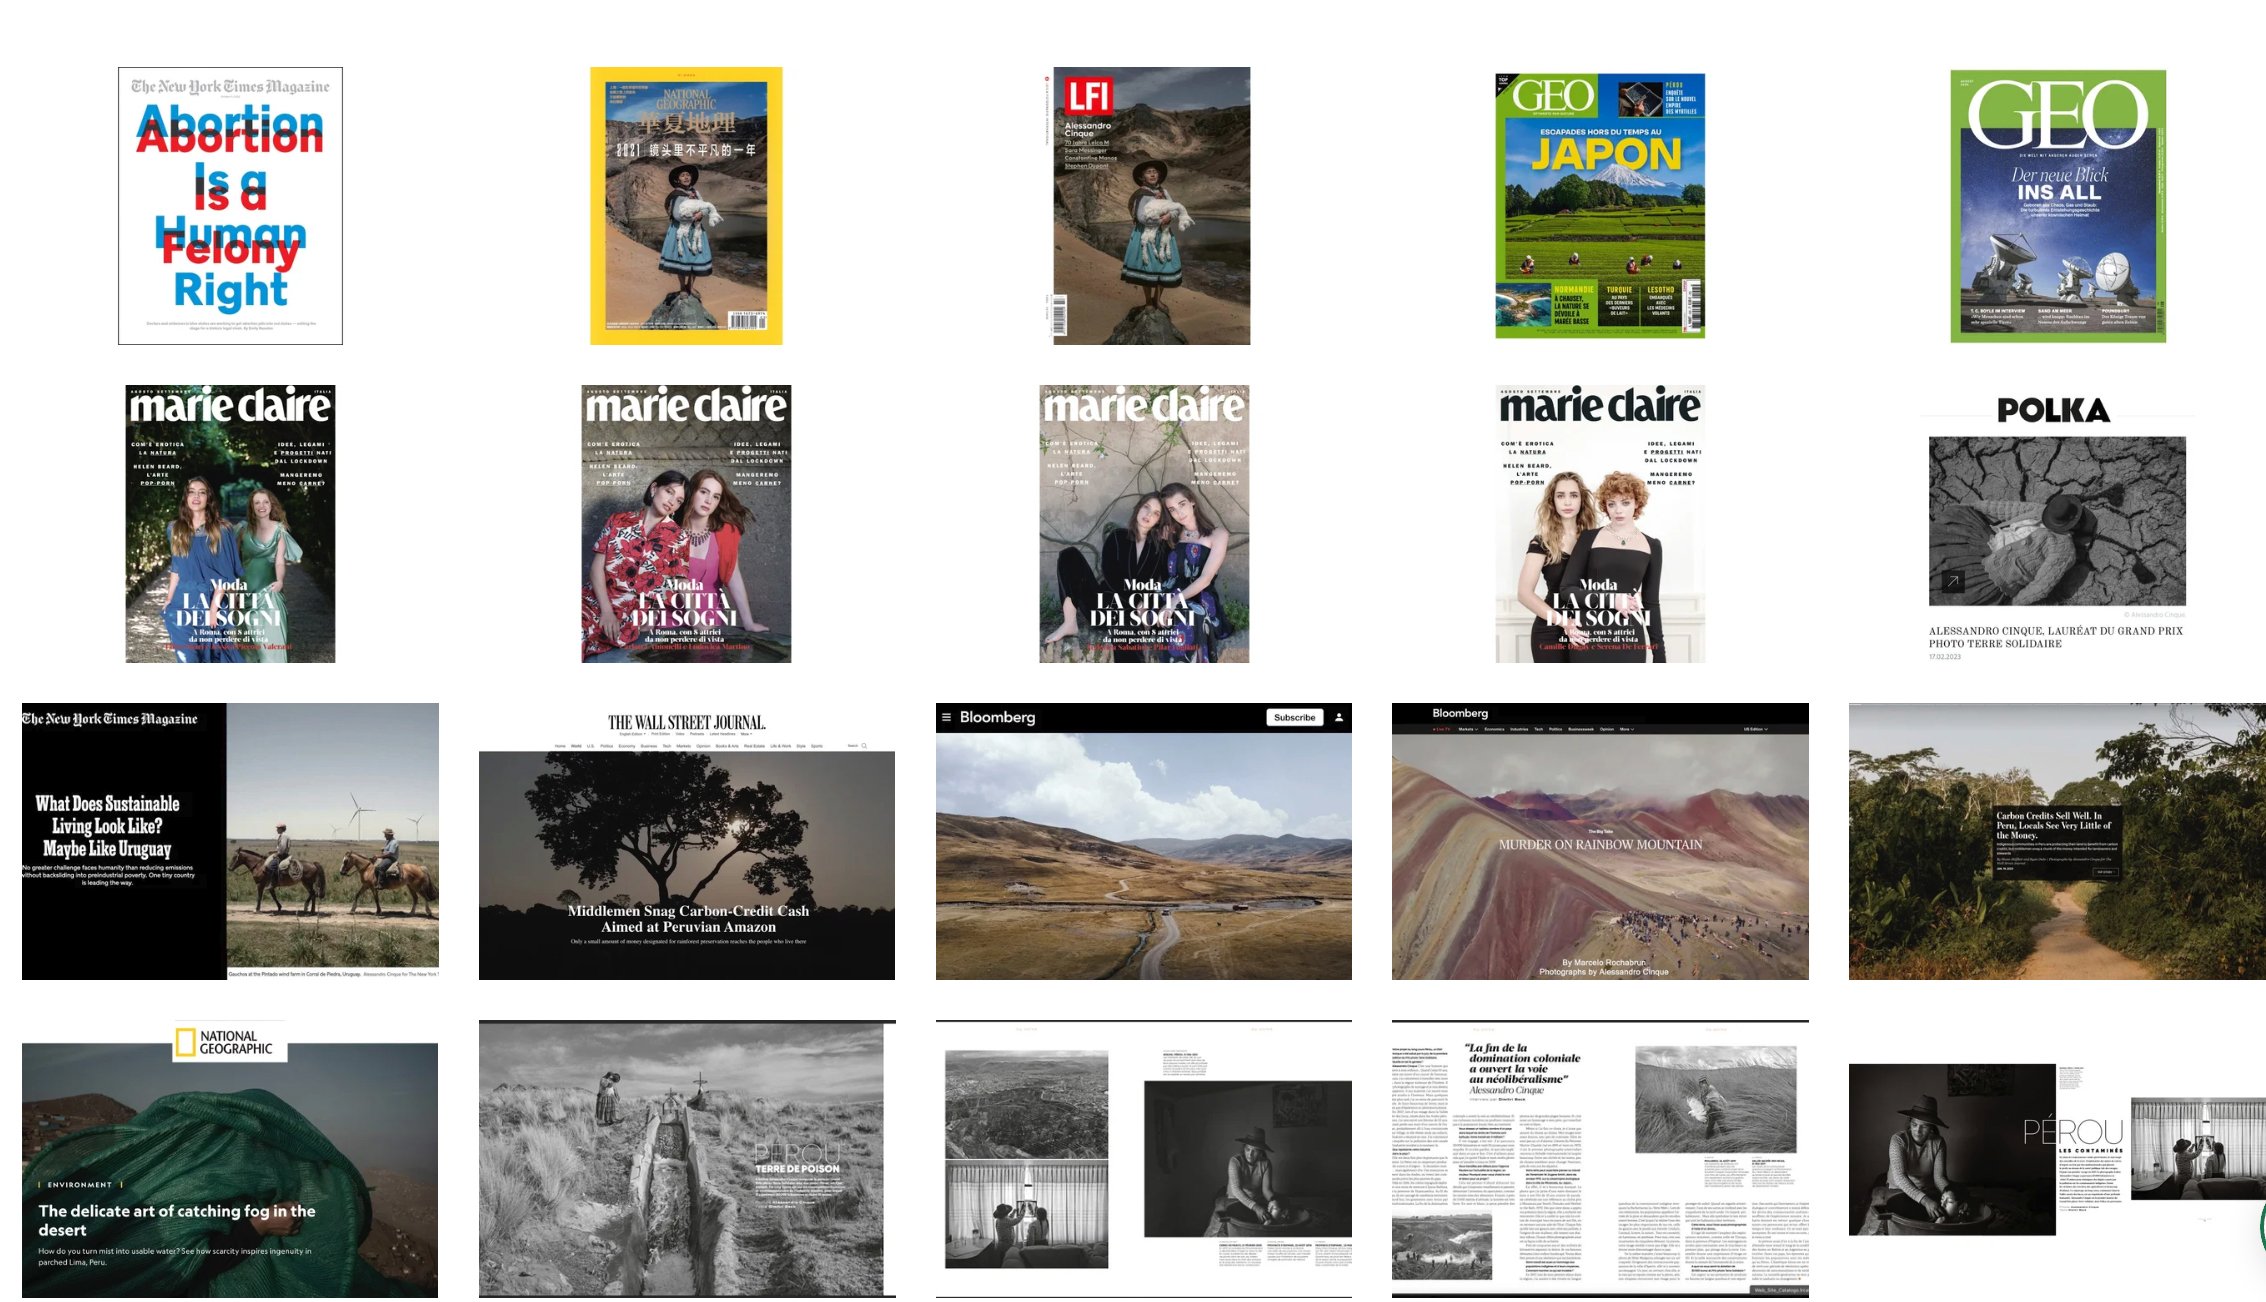Click The Wall Street Journal masthead logo
Viewport: 2266px width, 1302px height.
686,722
